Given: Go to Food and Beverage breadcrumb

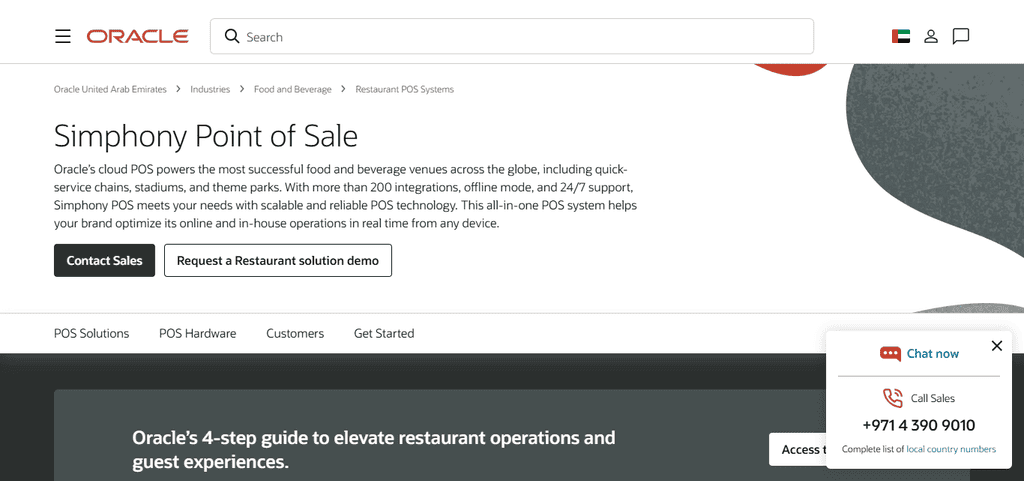Looking at the screenshot, I should point(293,89).
